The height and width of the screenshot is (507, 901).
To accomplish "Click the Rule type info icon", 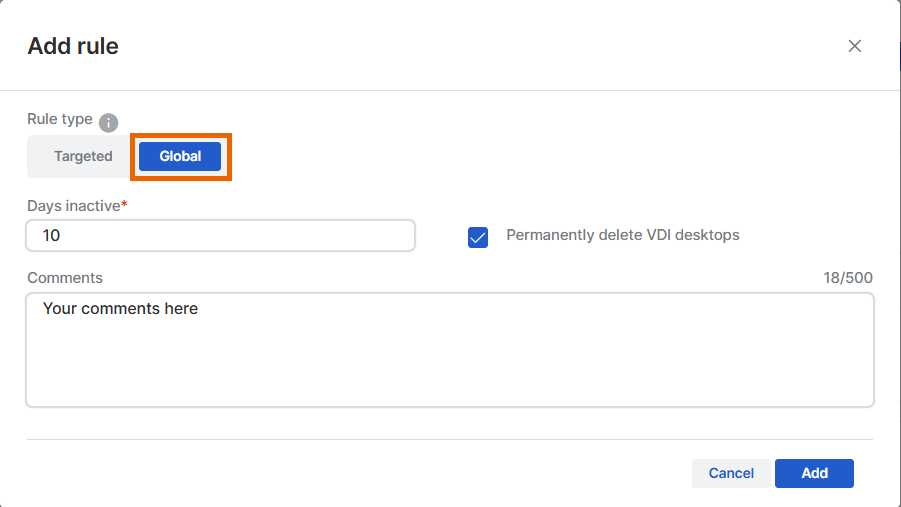I will (x=109, y=123).
